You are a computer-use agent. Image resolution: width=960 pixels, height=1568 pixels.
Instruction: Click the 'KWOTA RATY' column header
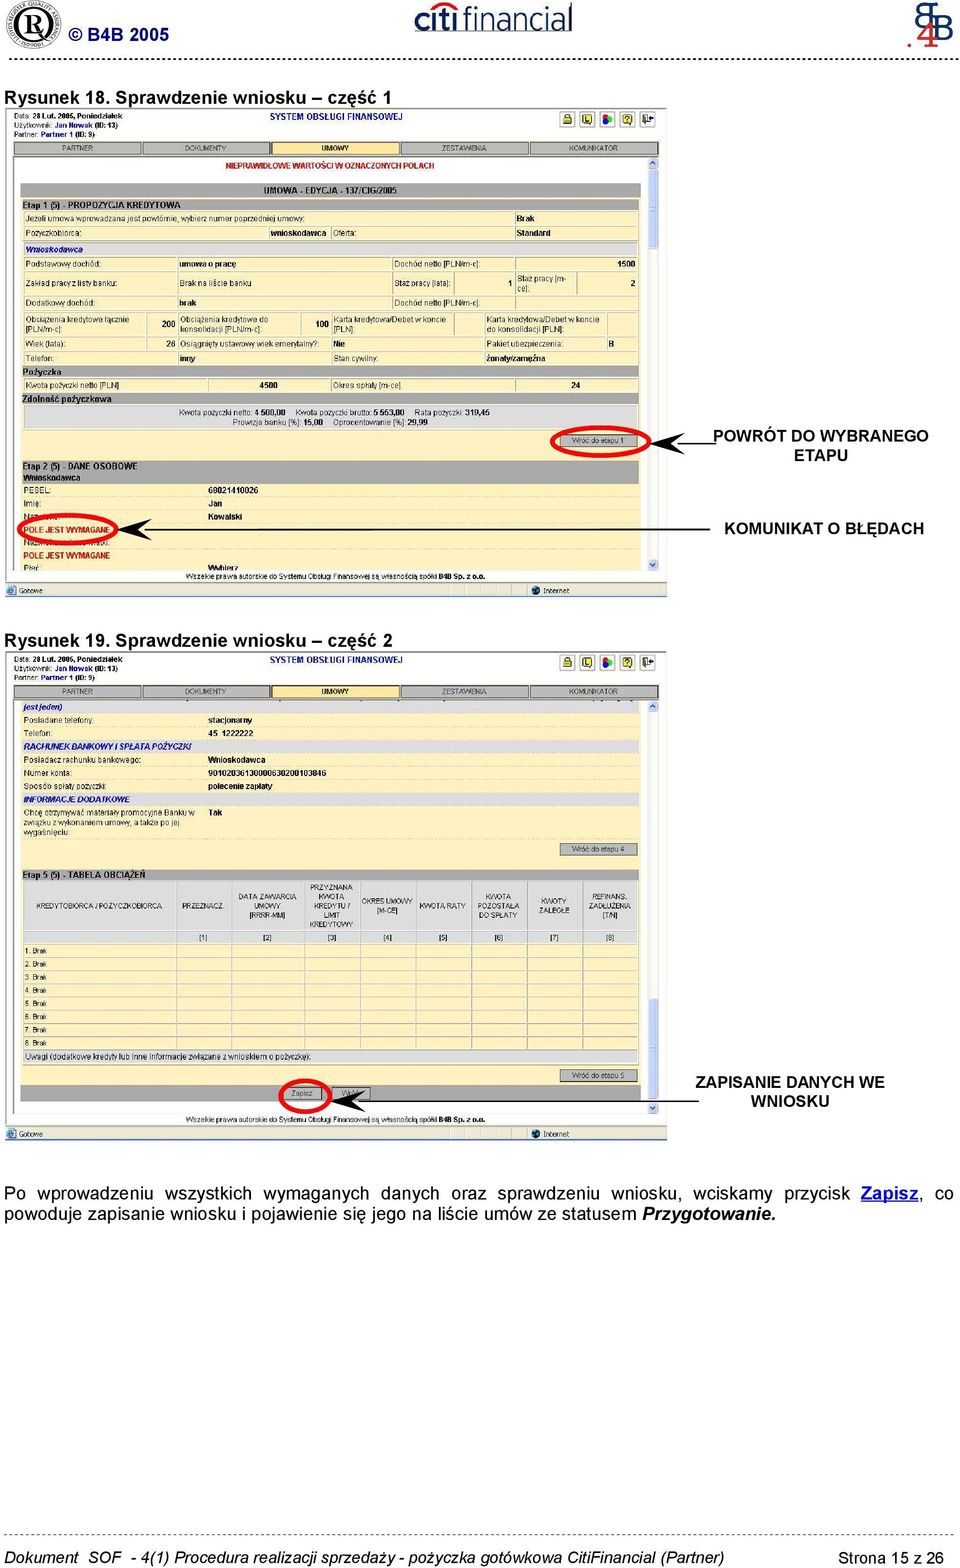[442, 906]
